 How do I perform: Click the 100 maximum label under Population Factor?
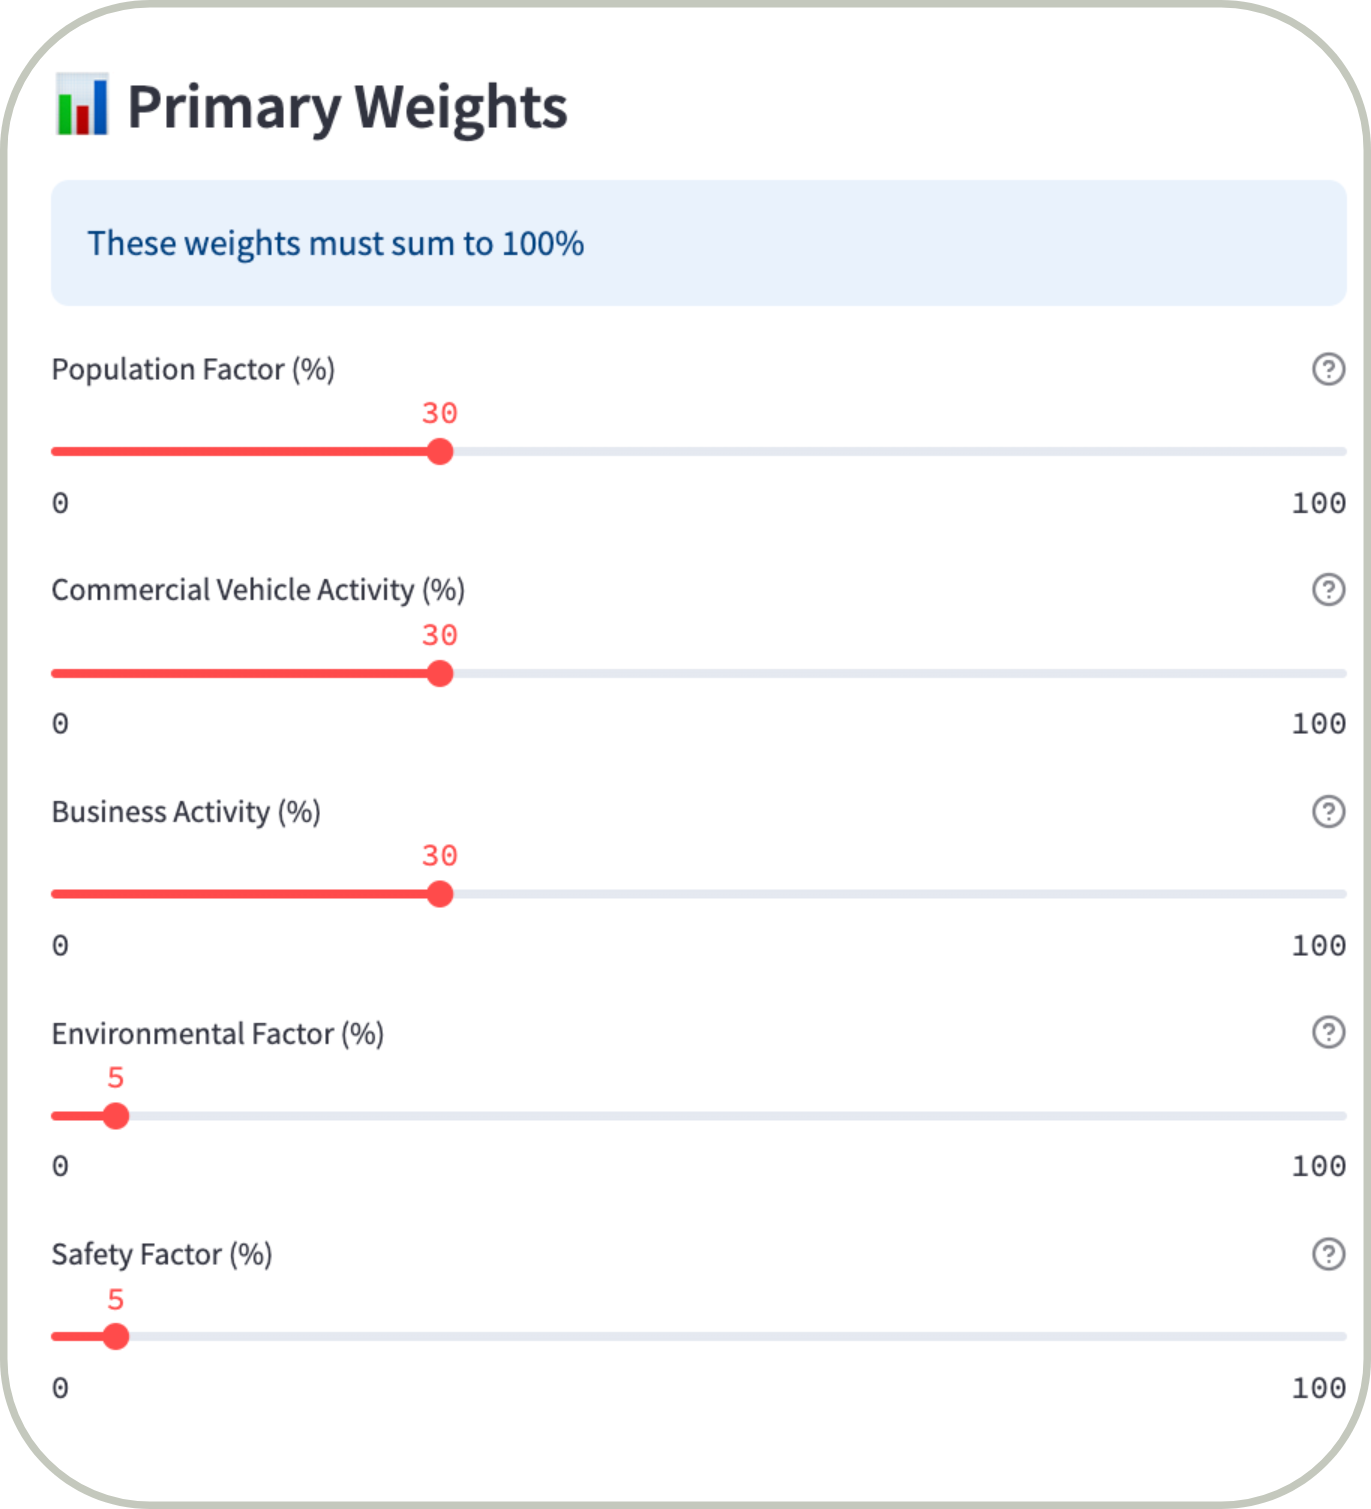(x=1318, y=503)
